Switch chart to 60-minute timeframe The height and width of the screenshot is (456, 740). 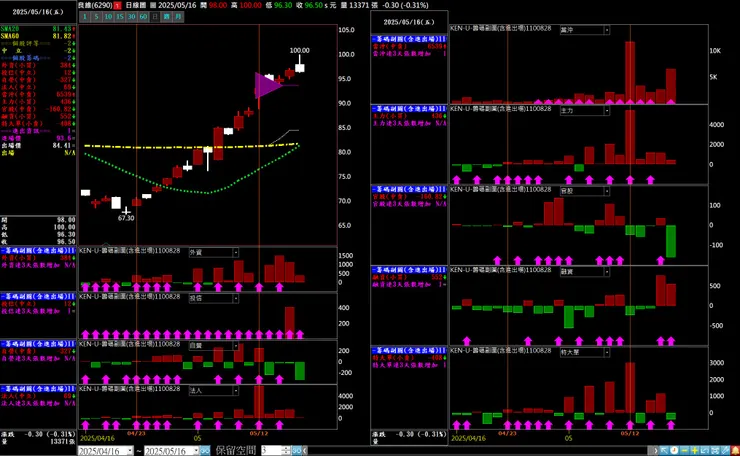pyautogui.click(x=143, y=17)
